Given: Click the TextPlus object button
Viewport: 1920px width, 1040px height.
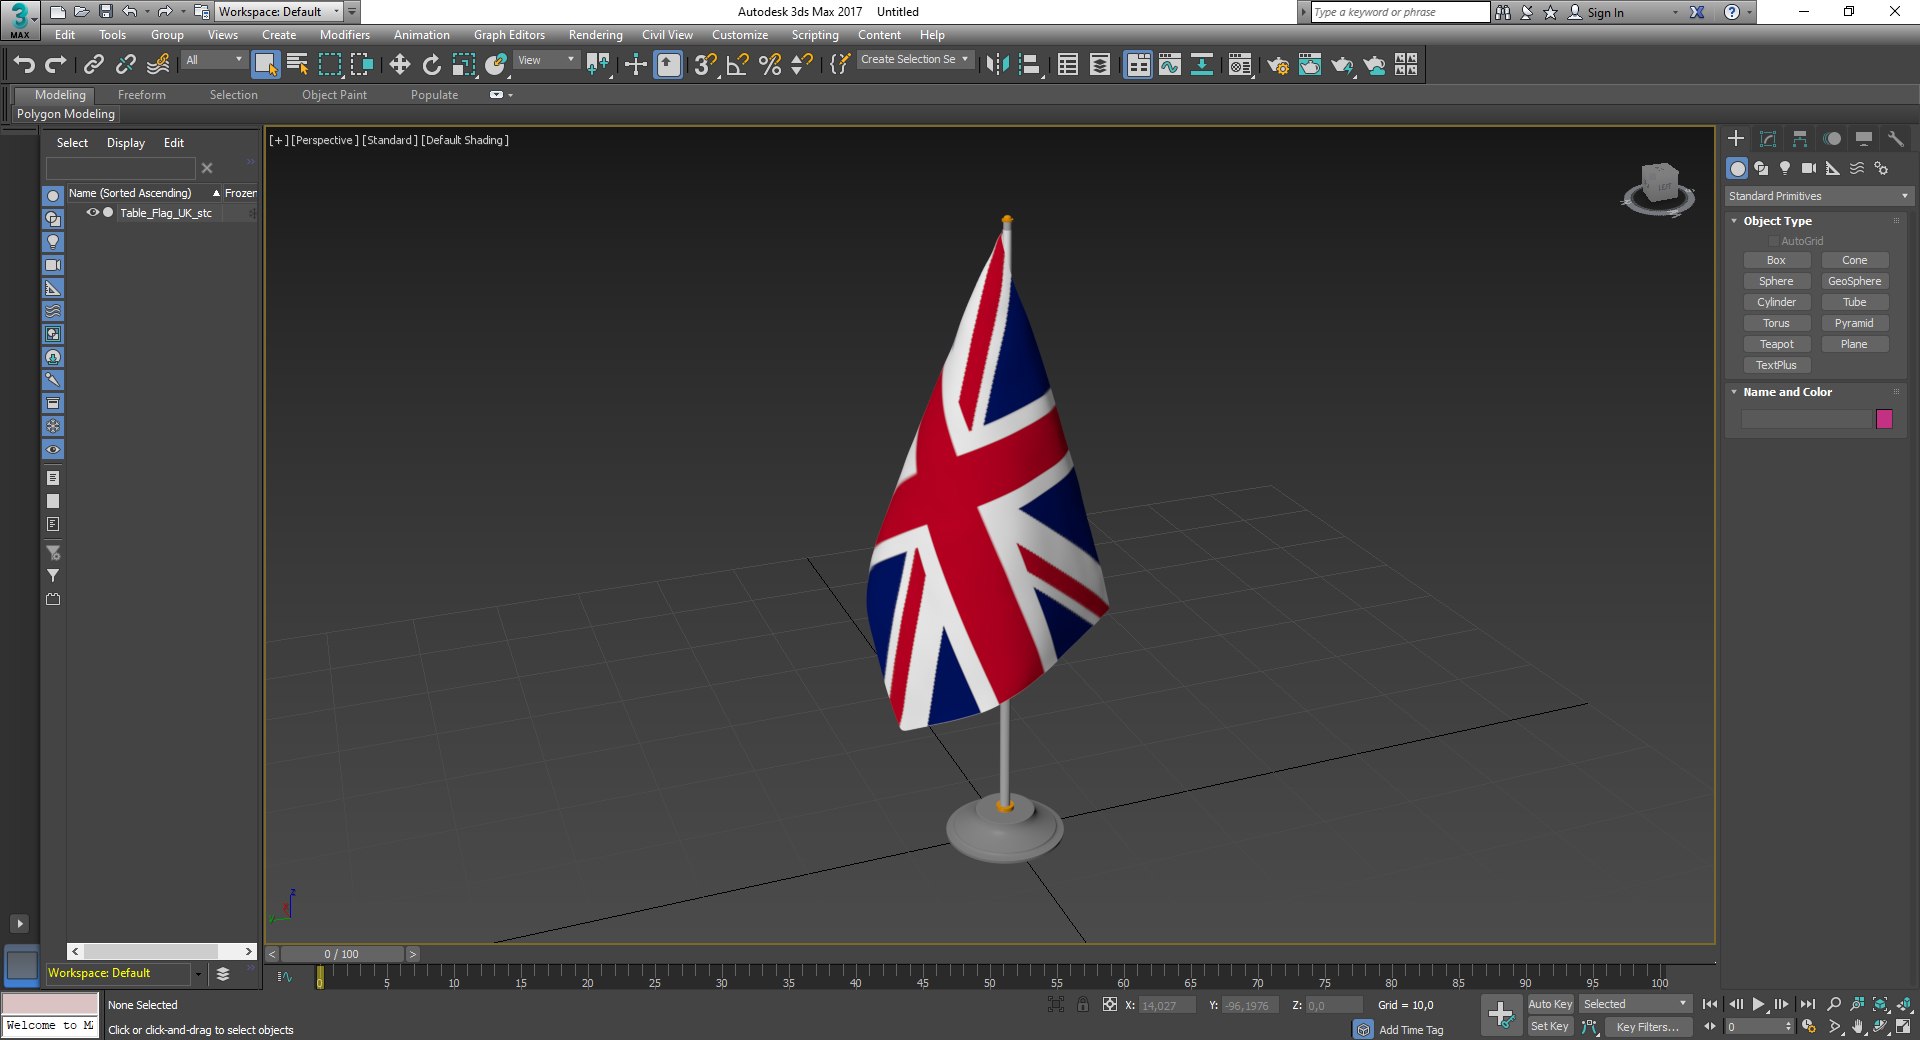Looking at the screenshot, I should [x=1776, y=365].
